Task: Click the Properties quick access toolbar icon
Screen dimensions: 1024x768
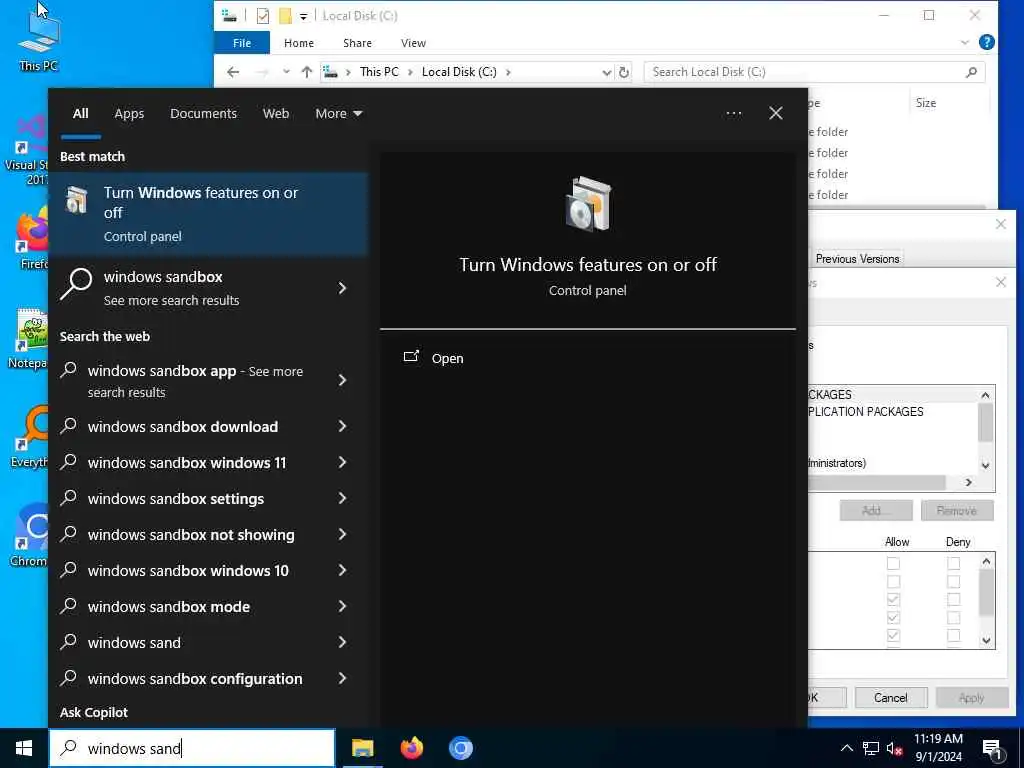Action: coord(263,16)
